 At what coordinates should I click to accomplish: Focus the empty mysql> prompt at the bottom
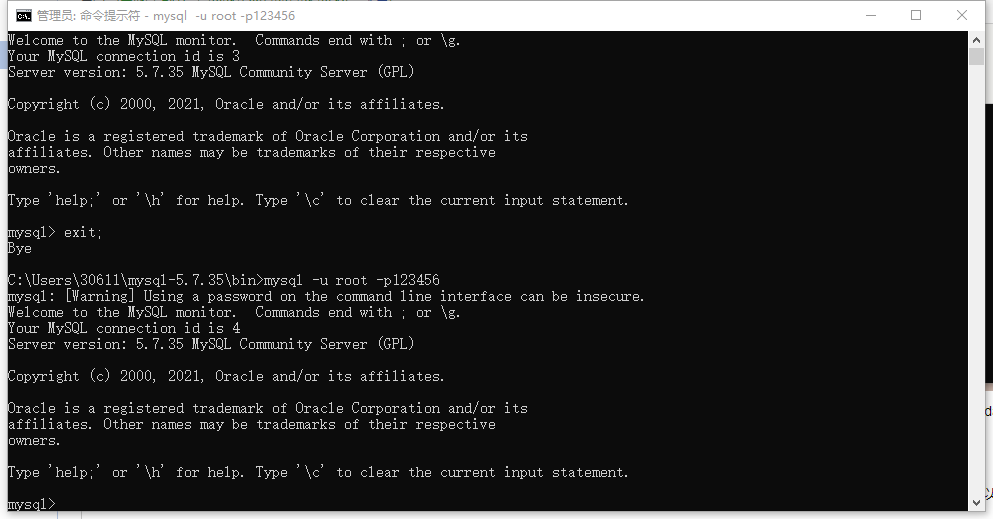(32, 504)
